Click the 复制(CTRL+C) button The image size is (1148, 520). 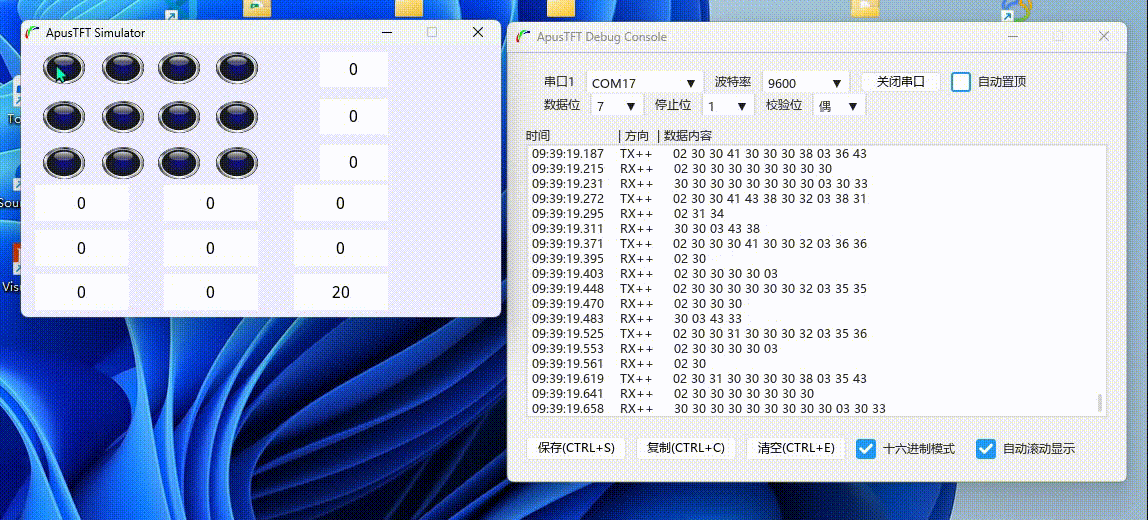click(685, 448)
